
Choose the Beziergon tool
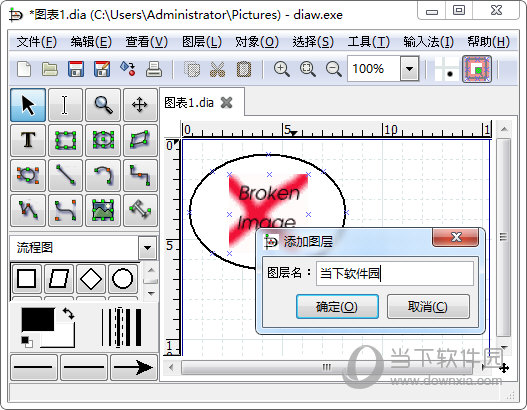coord(28,175)
